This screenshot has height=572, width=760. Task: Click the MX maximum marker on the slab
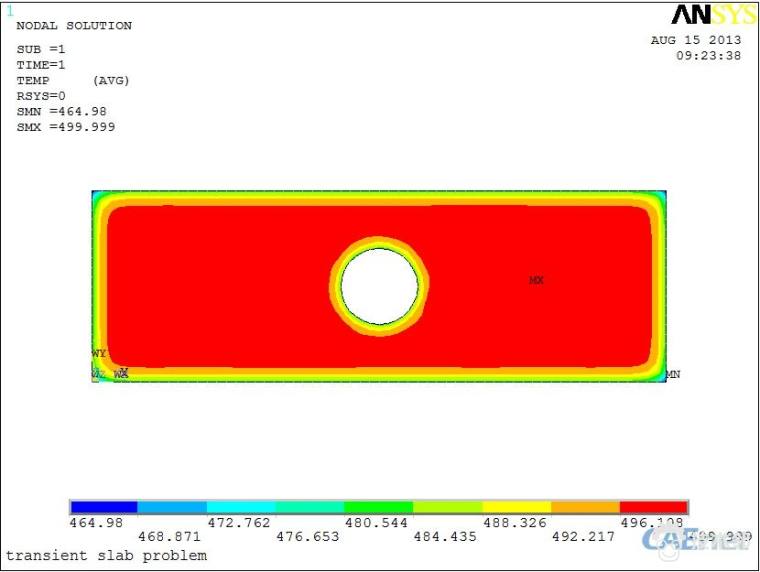(536, 281)
